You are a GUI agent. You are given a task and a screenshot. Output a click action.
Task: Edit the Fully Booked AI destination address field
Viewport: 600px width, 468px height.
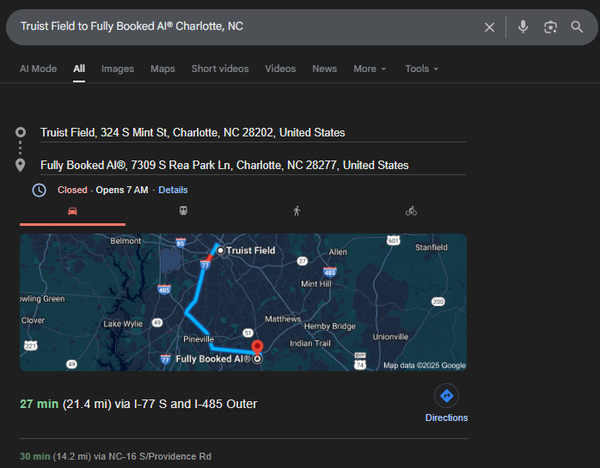click(x=253, y=165)
